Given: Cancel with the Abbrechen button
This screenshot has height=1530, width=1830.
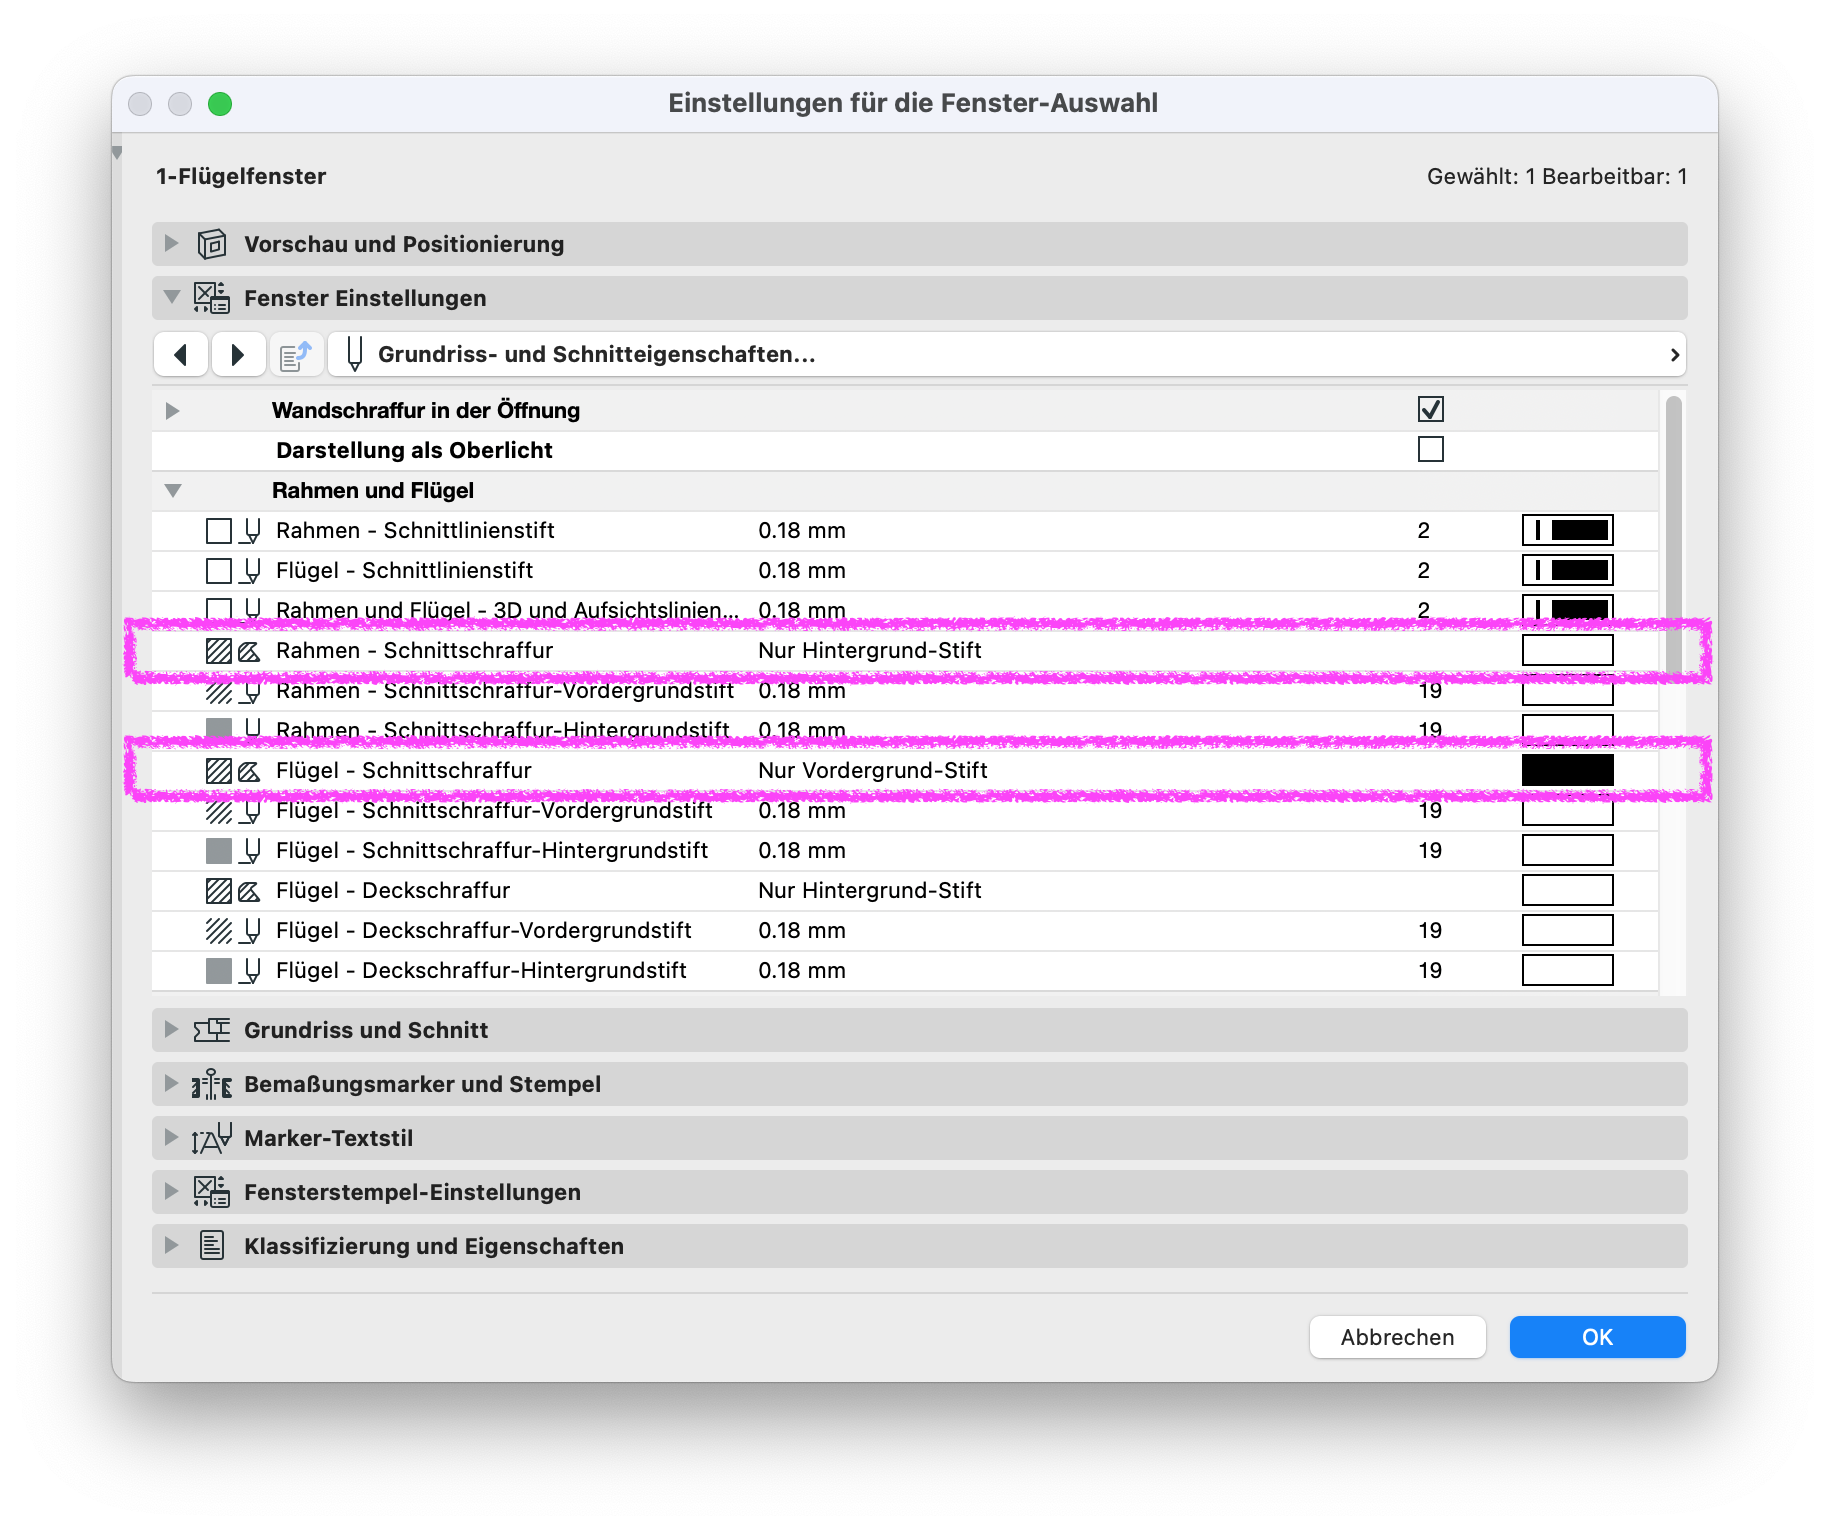Looking at the screenshot, I should [1397, 1337].
